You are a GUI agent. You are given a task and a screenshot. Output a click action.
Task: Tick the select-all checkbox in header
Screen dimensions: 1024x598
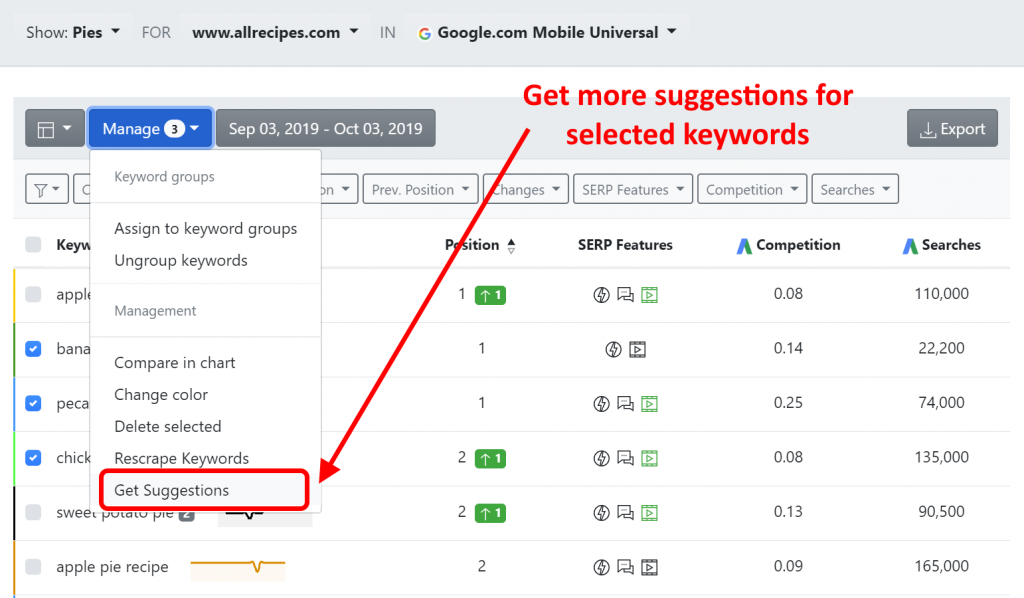[x=33, y=245]
